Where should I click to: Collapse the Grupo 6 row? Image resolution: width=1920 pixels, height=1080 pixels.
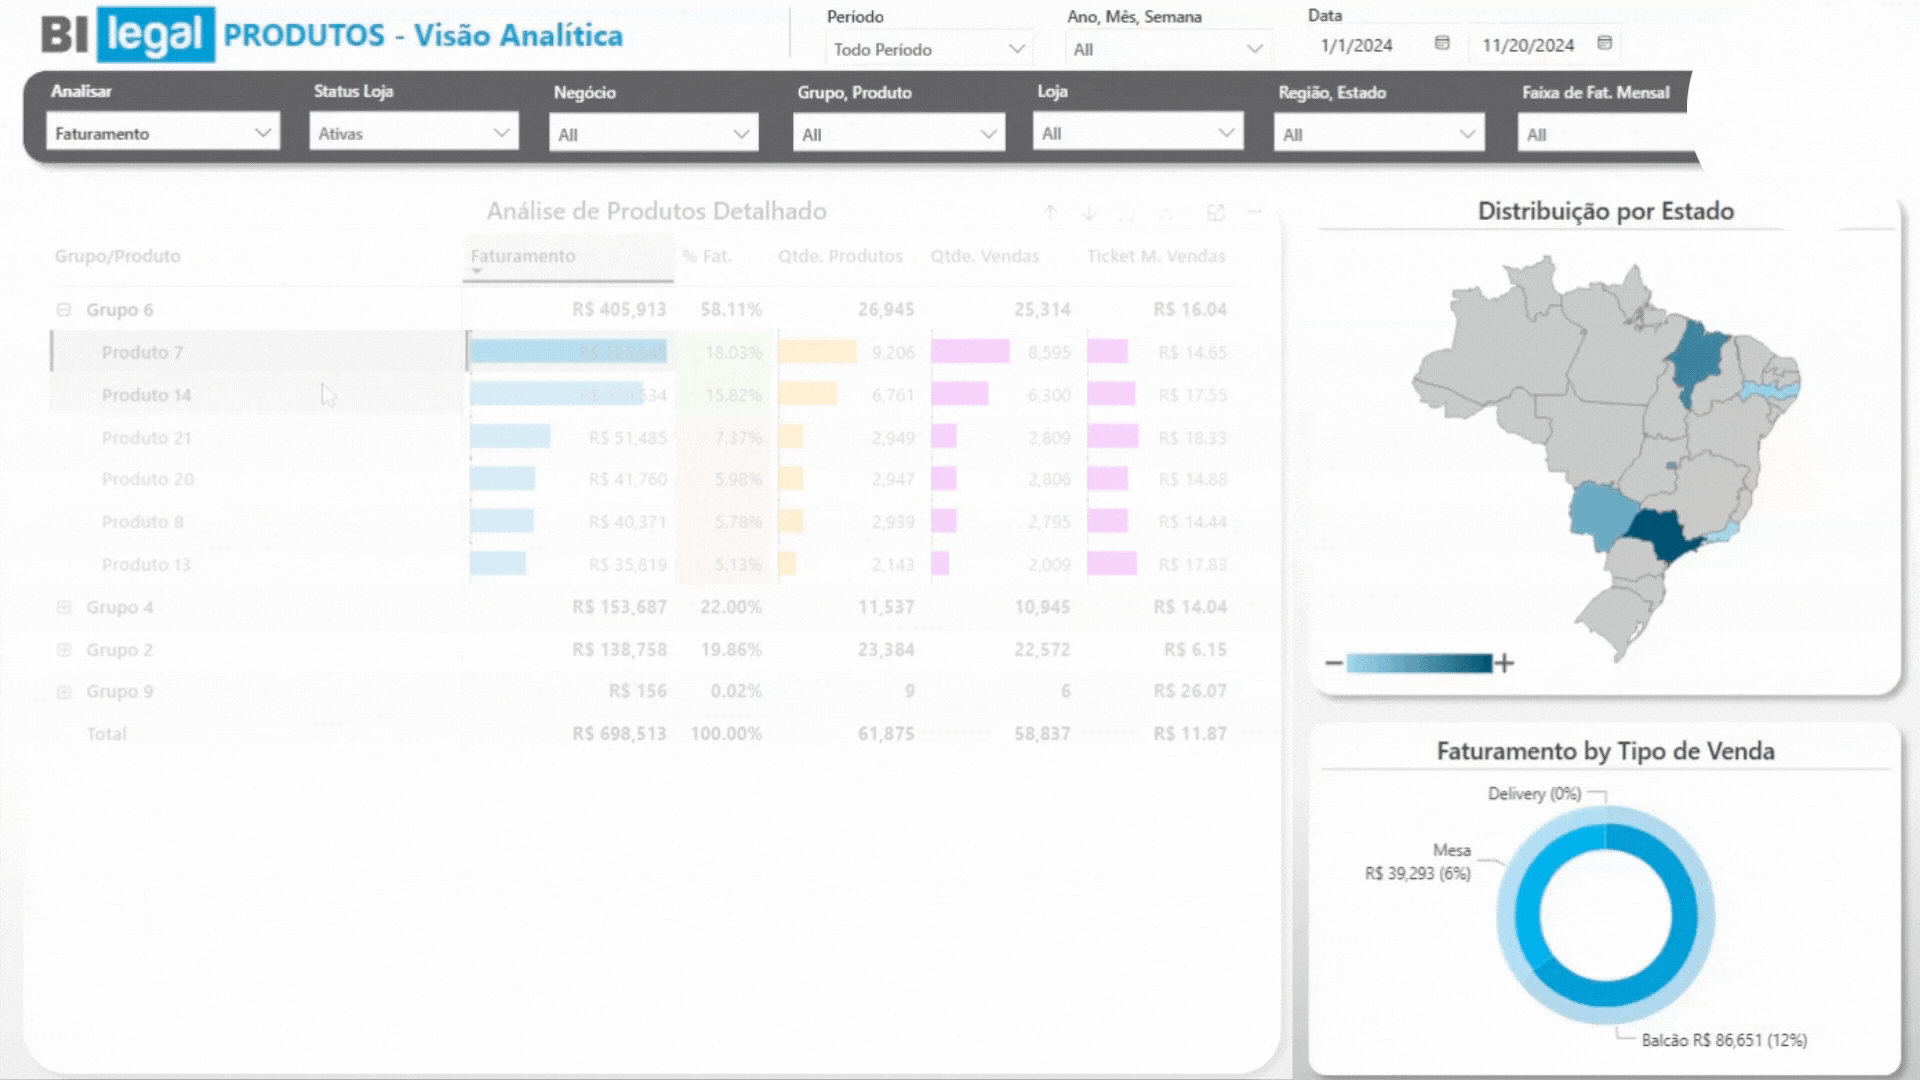point(64,310)
